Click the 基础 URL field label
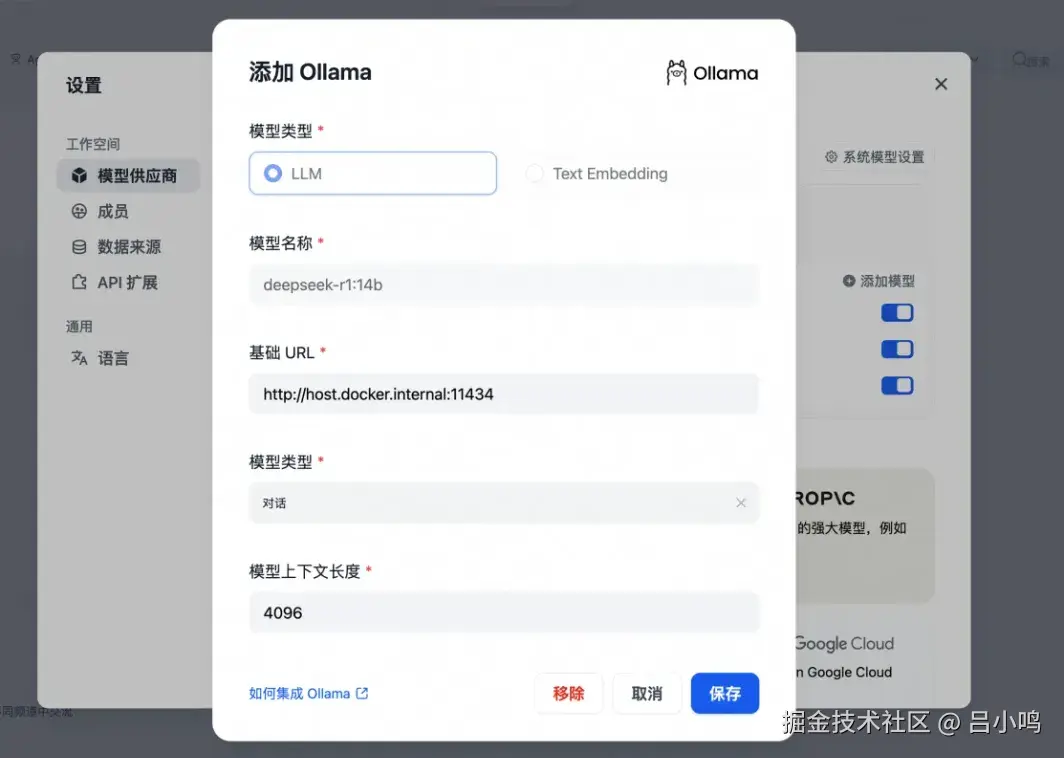This screenshot has height=758, width=1064. 282,353
